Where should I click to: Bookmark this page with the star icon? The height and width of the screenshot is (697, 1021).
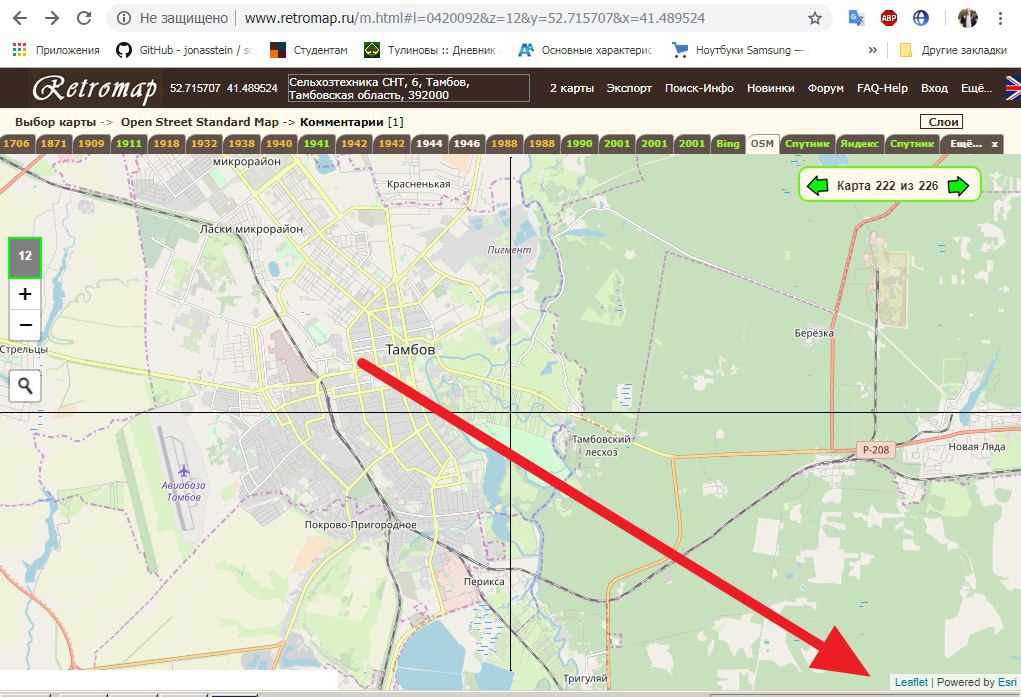tap(815, 18)
